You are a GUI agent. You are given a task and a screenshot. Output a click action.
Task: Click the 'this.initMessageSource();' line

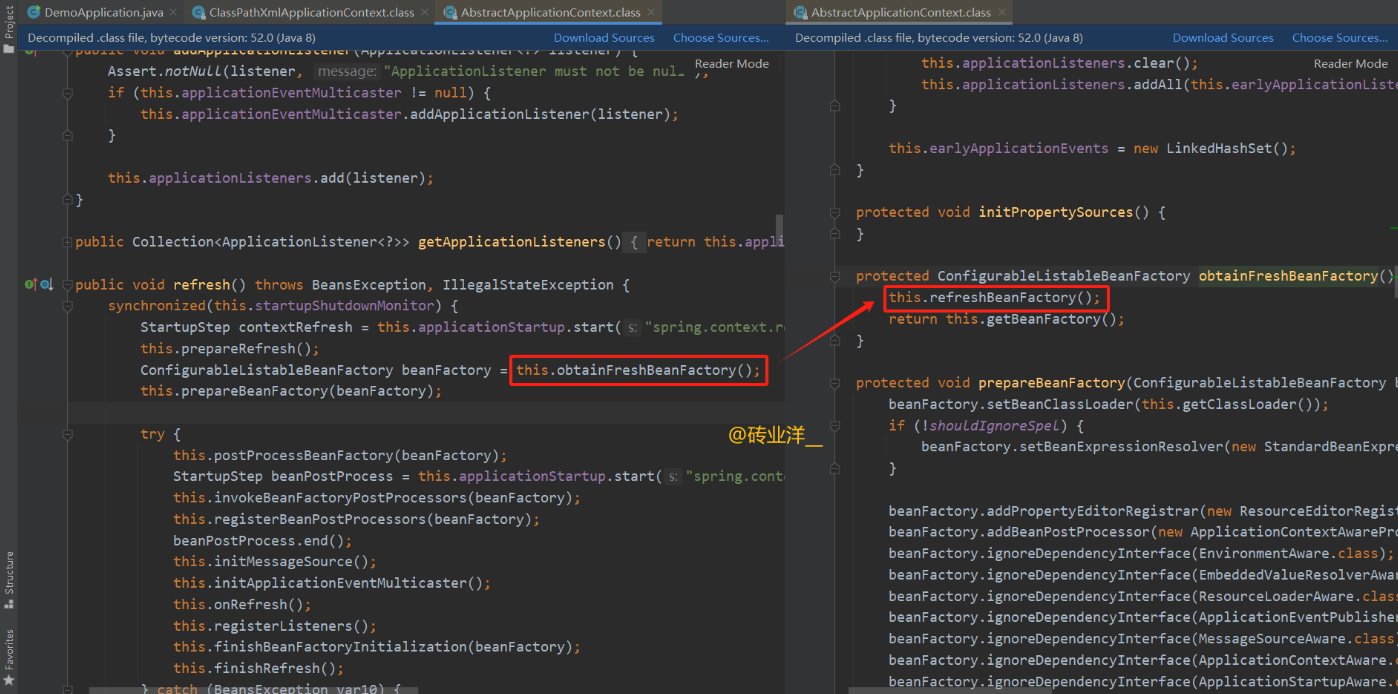pos(275,562)
